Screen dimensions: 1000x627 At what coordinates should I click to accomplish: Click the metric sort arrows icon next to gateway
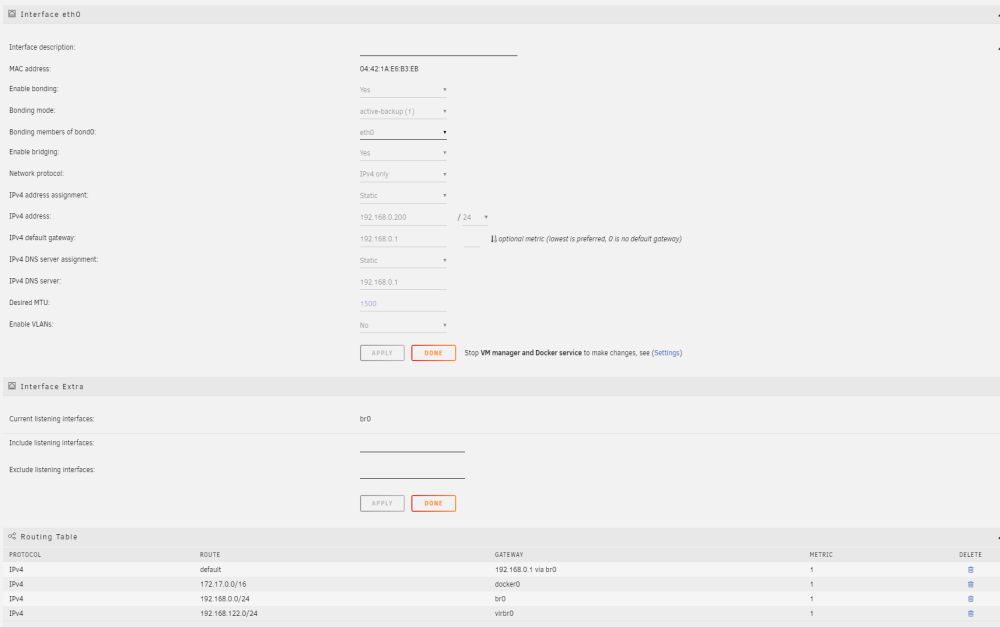pyautogui.click(x=494, y=239)
